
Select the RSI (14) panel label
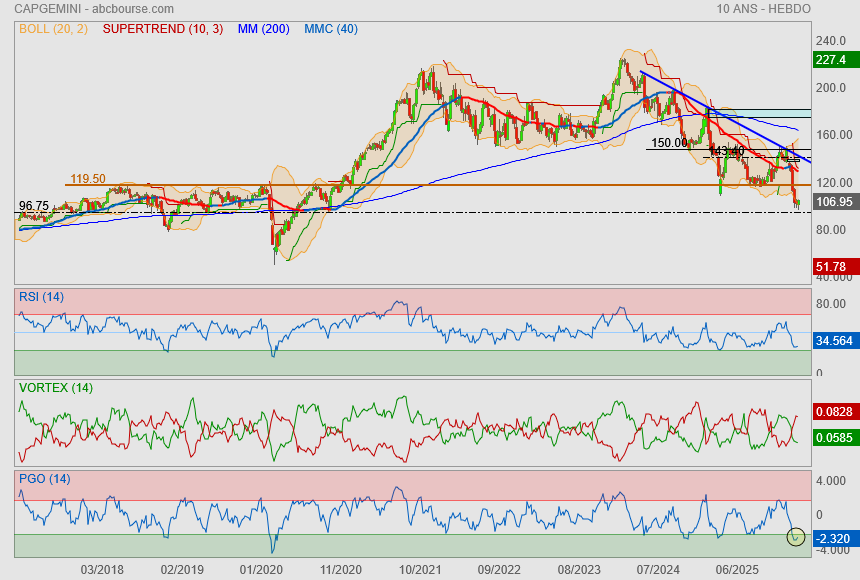pyautogui.click(x=41, y=296)
